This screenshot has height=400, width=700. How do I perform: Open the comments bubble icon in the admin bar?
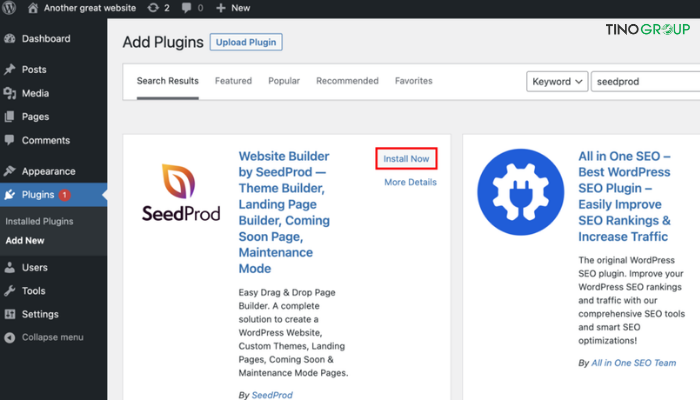tap(187, 8)
